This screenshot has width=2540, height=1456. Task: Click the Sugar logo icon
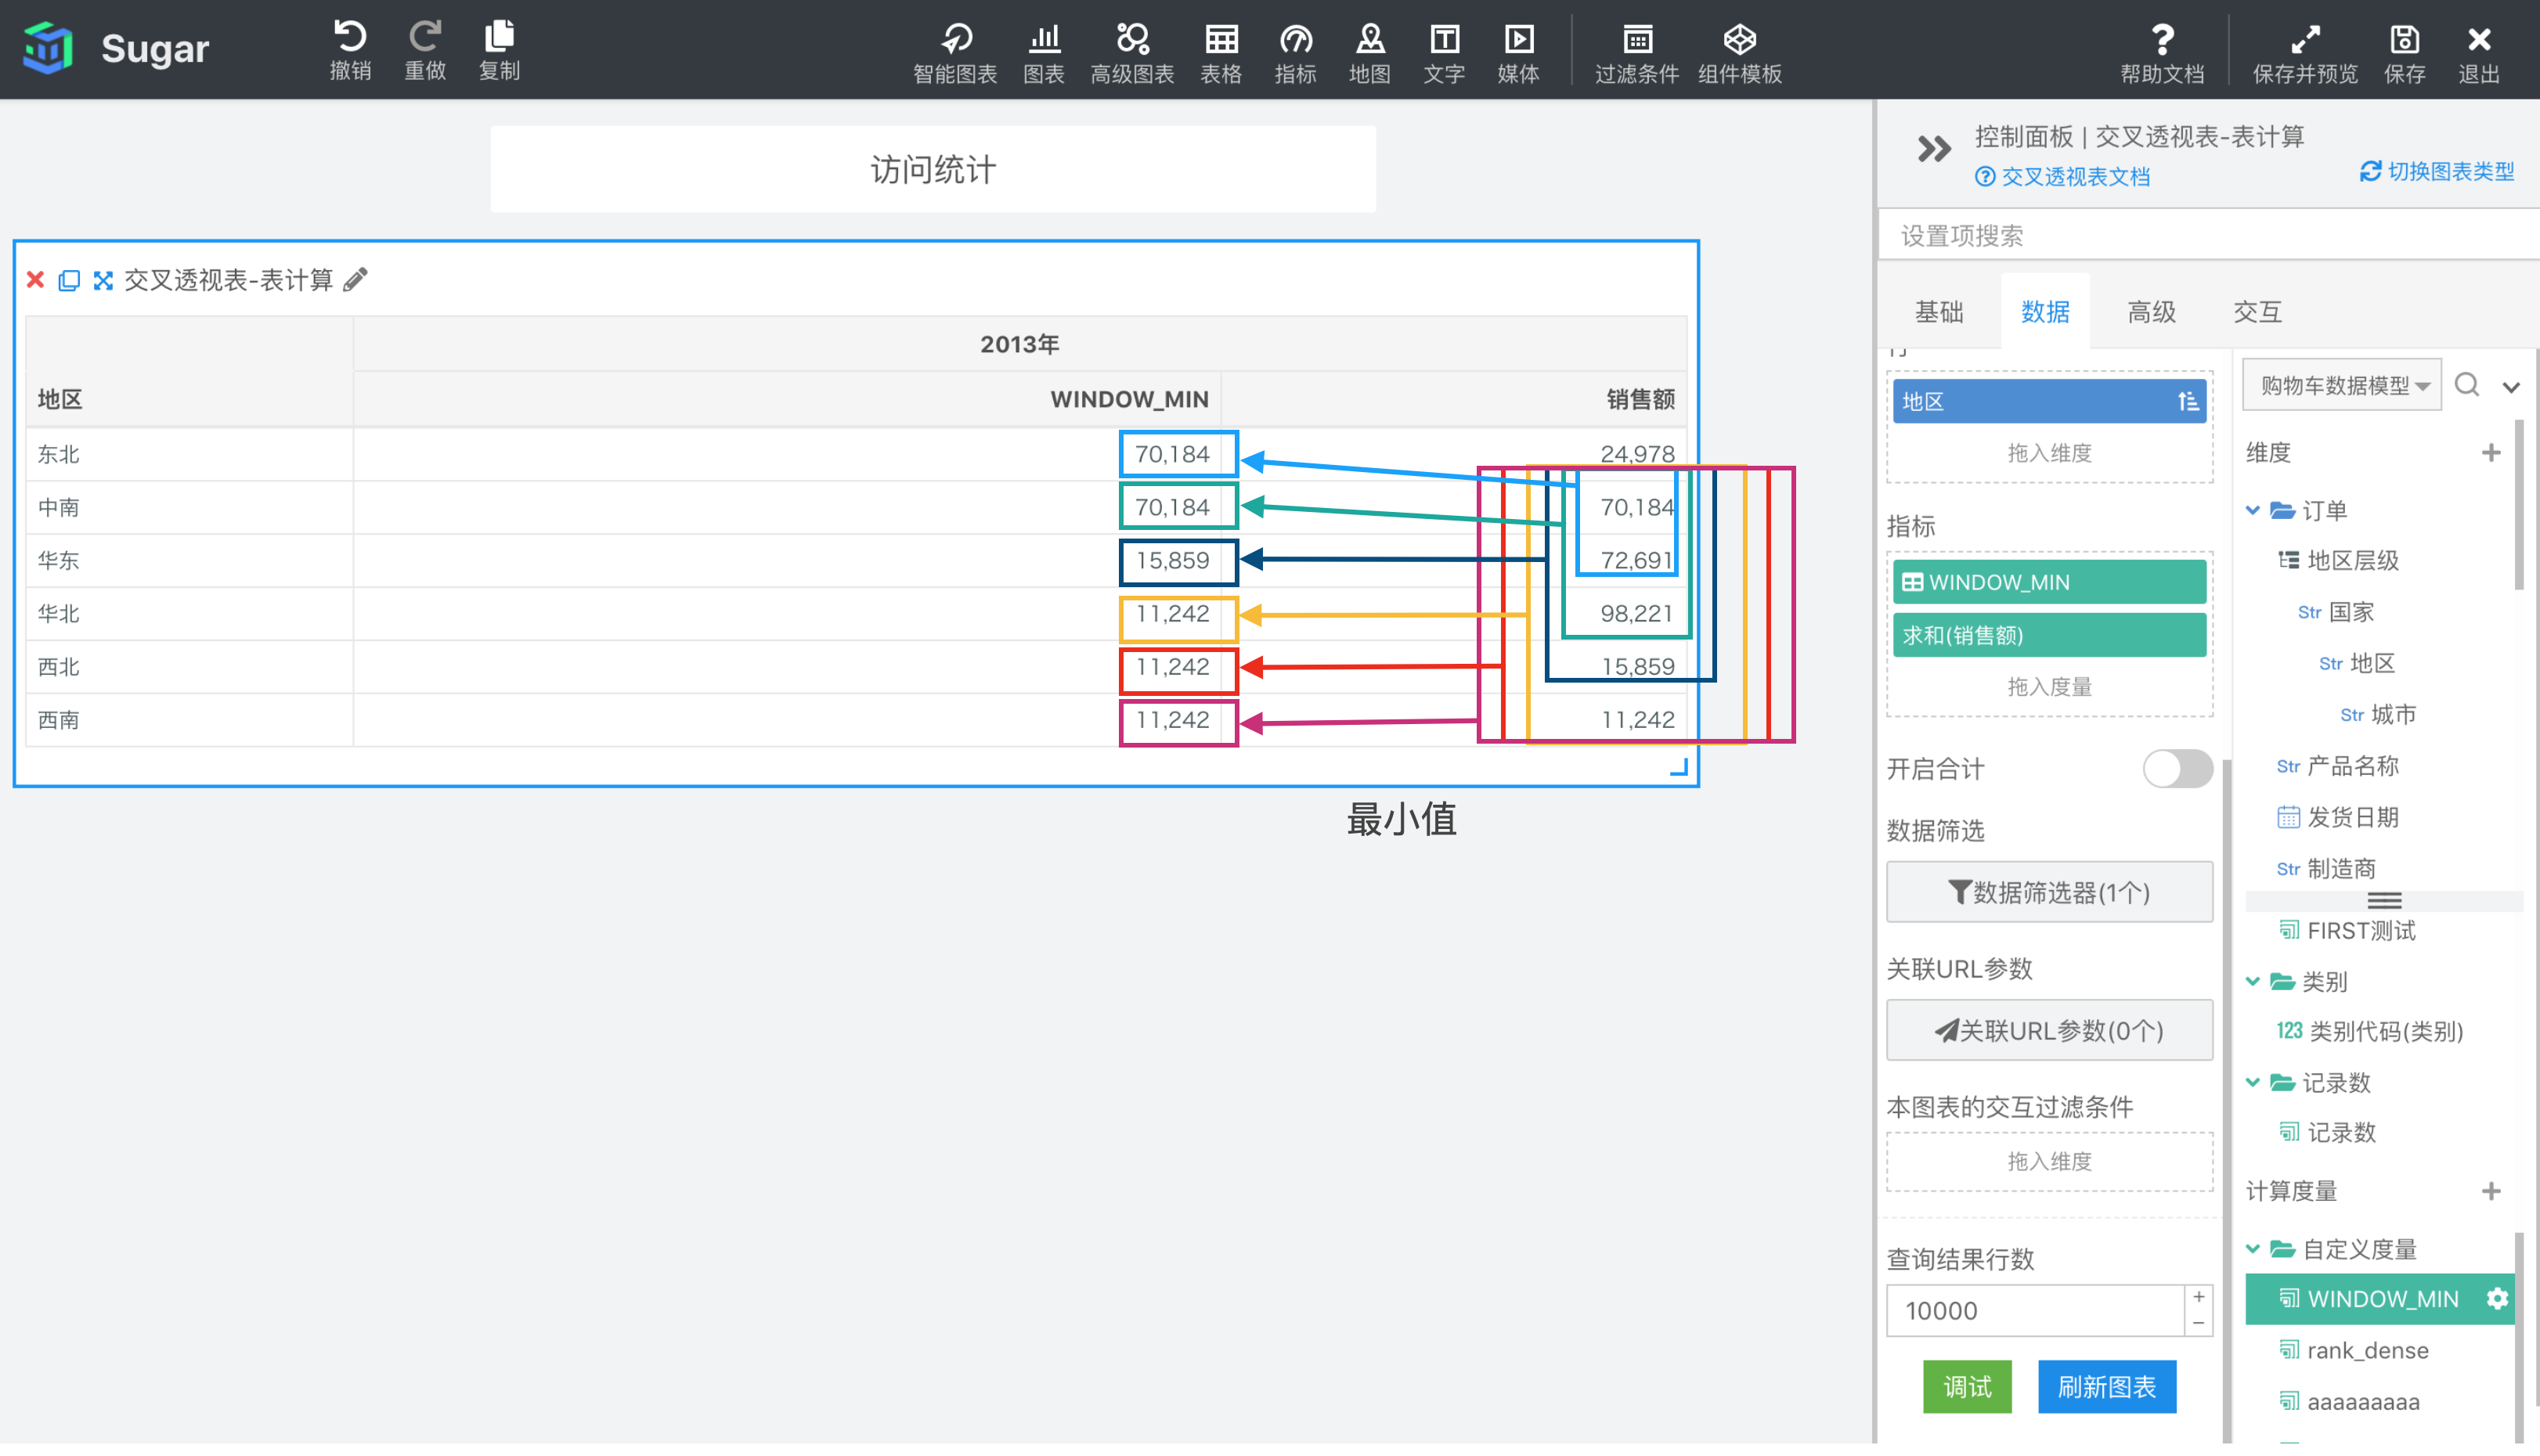(x=47, y=47)
